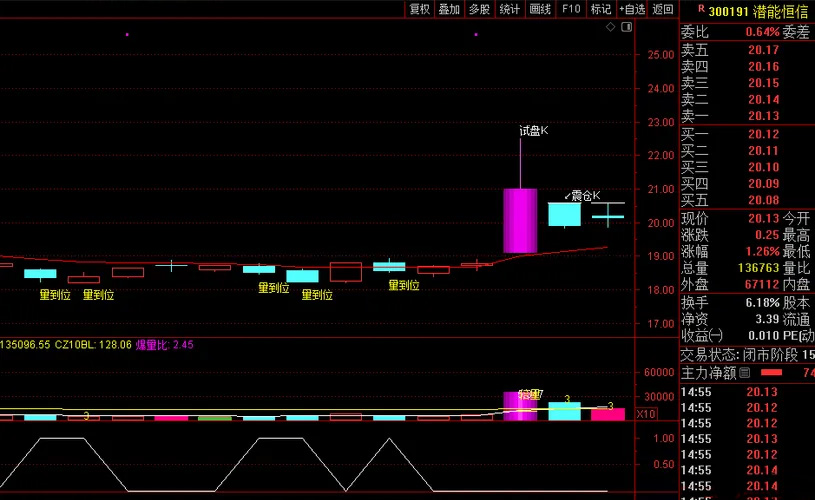Open the 画线 drawing tools
Viewport: 815px width, 500px height.
click(x=540, y=9)
